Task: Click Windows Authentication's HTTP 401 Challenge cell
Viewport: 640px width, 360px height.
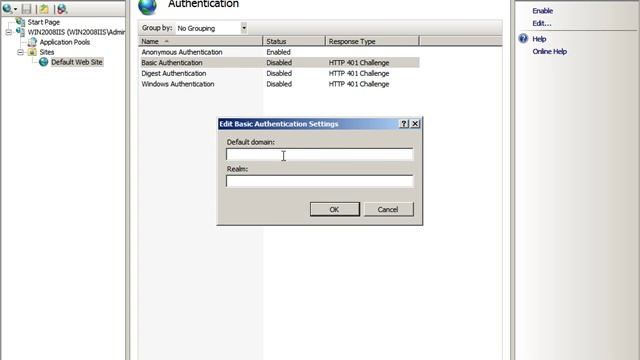Action: (x=359, y=84)
